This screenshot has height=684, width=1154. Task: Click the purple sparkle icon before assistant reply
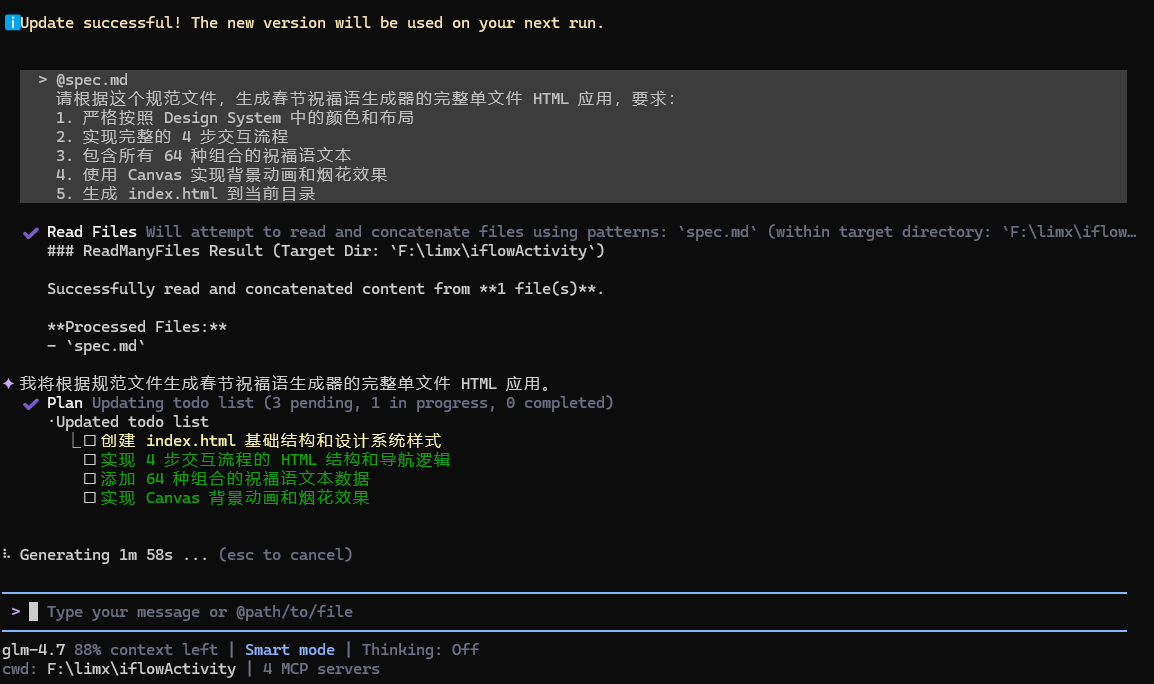tap(8, 383)
